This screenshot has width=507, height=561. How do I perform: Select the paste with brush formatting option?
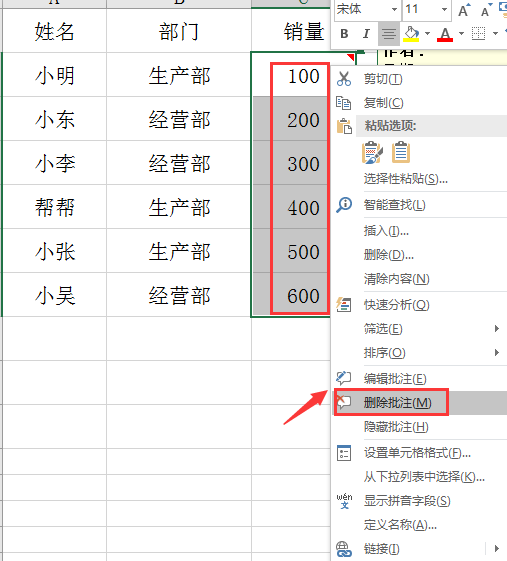point(372,153)
